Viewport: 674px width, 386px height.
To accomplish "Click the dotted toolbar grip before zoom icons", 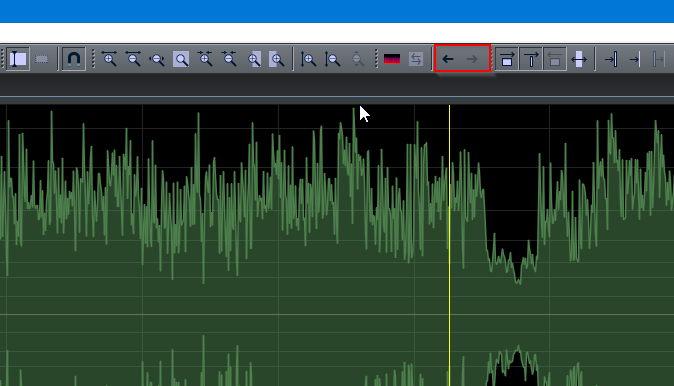I will (93, 59).
